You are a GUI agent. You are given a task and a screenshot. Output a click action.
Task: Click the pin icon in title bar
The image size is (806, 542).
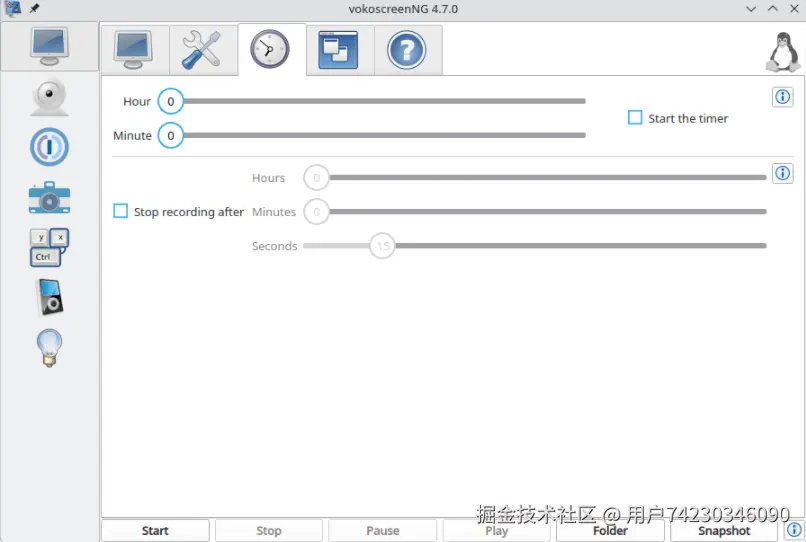click(x=34, y=8)
